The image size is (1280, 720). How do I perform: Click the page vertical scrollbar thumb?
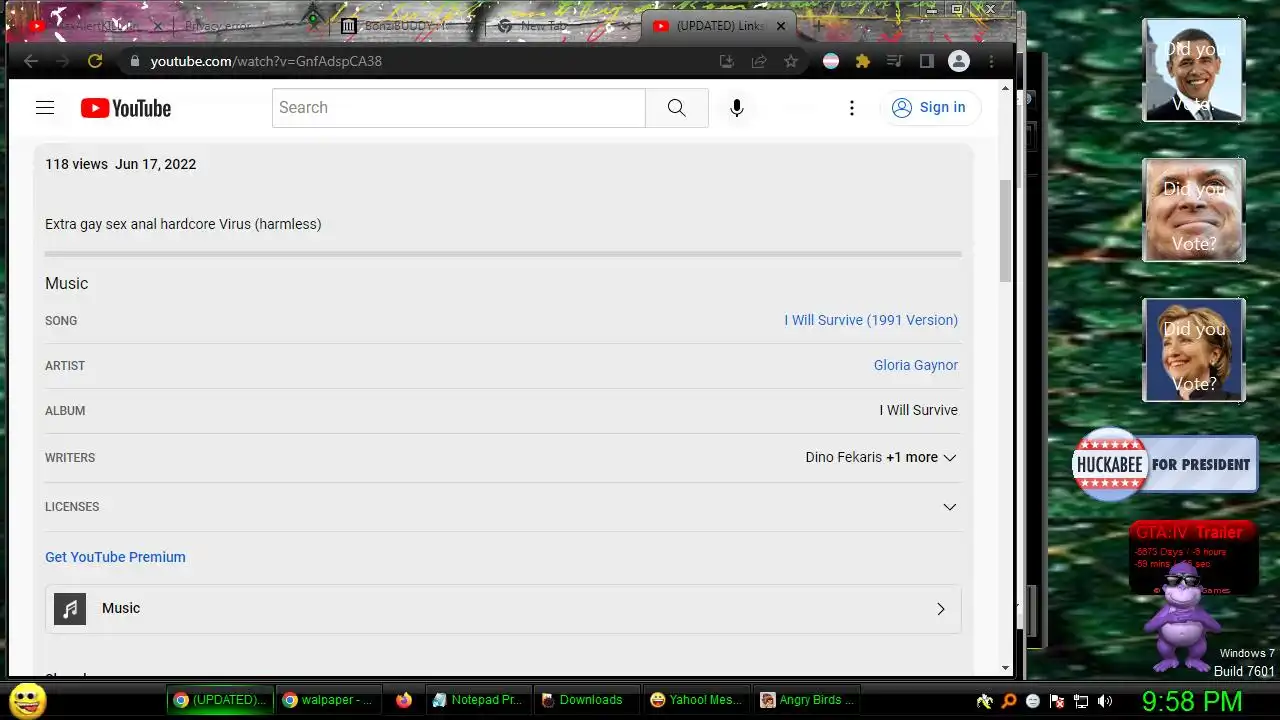1006,231
